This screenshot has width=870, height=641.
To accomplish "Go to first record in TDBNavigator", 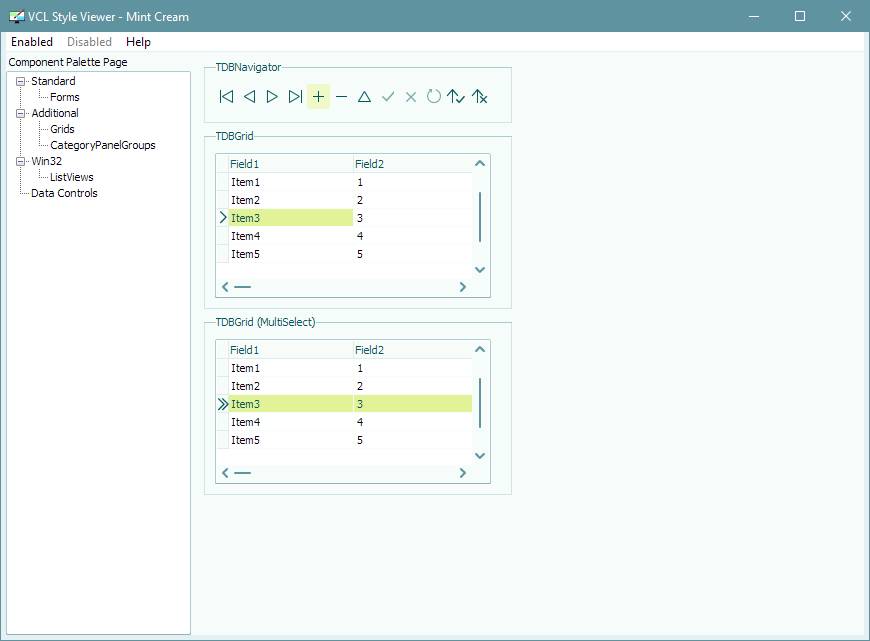I will [x=226, y=97].
